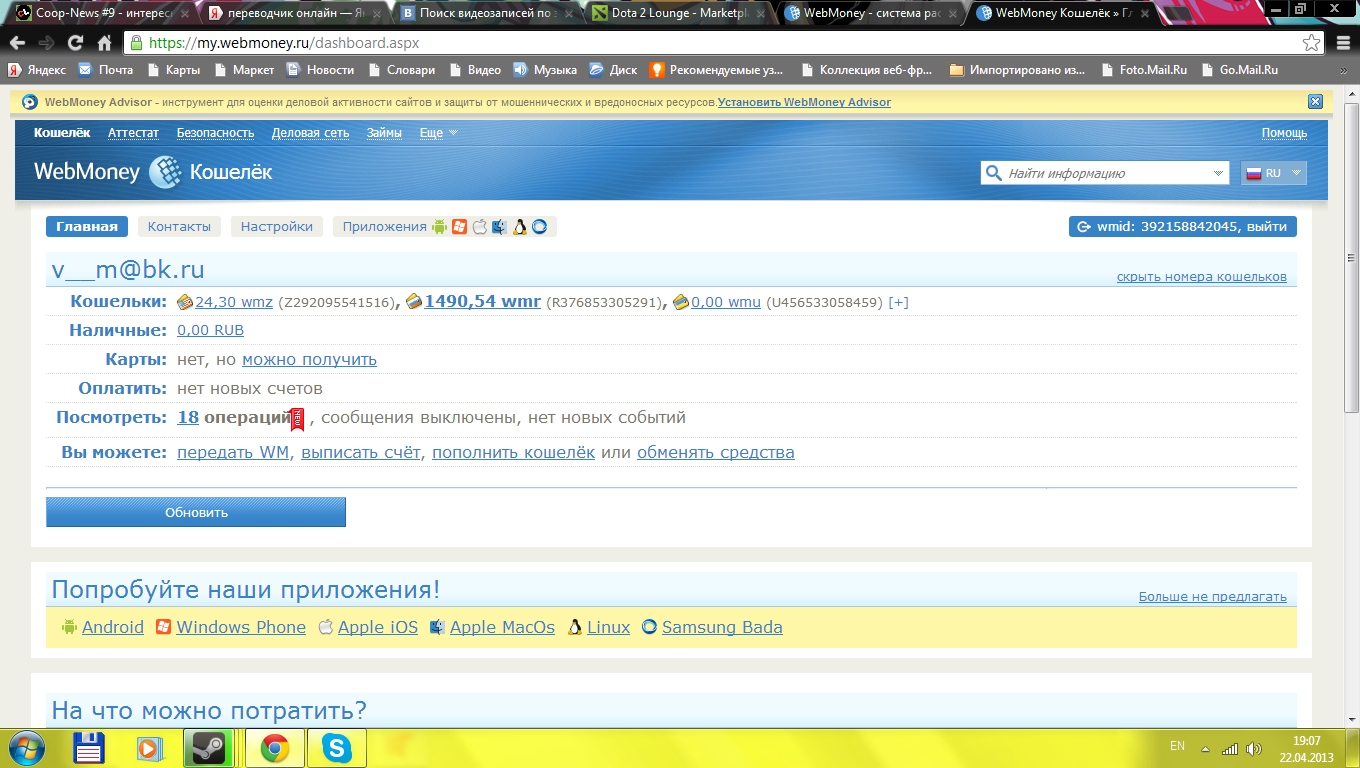Switch to the Настройки tab
This screenshot has width=1360, height=768.
pos(277,227)
